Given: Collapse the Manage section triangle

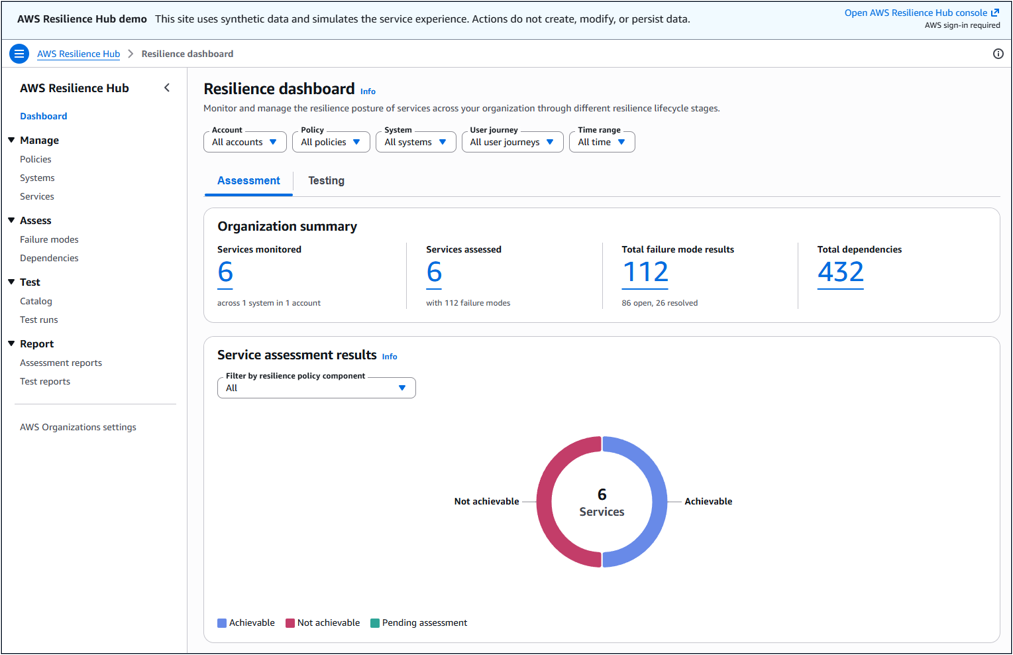Looking at the screenshot, I should click(12, 140).
